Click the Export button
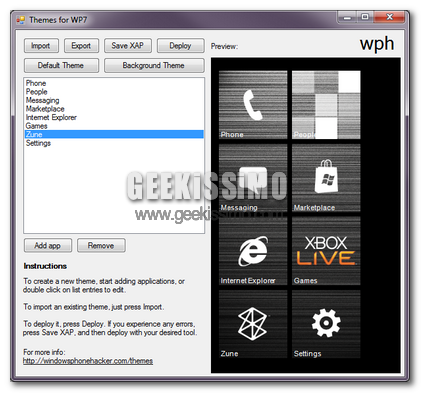 point(81,46)
